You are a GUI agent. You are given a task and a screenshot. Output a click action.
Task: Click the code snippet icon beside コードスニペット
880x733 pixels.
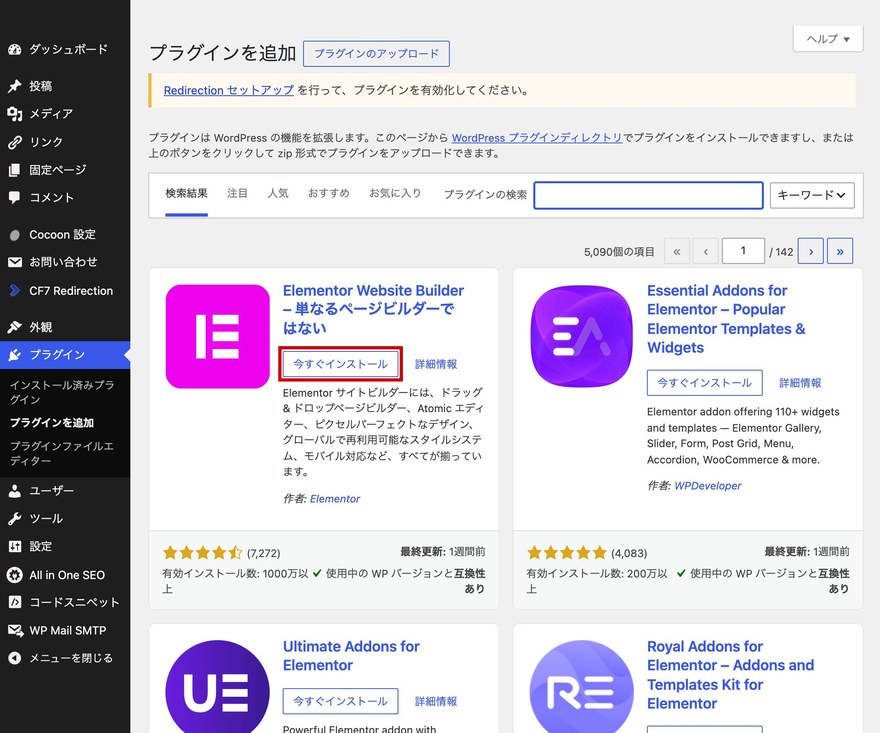[15, 602]
